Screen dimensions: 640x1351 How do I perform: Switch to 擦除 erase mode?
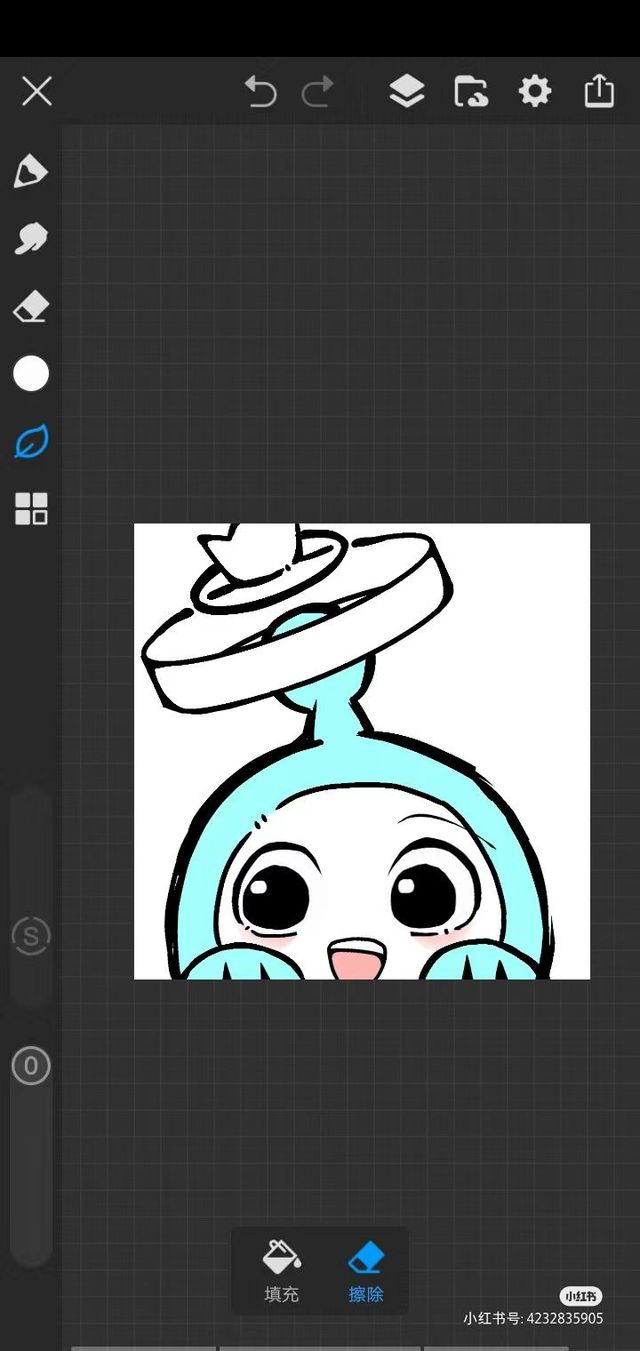pos(366,1271)
